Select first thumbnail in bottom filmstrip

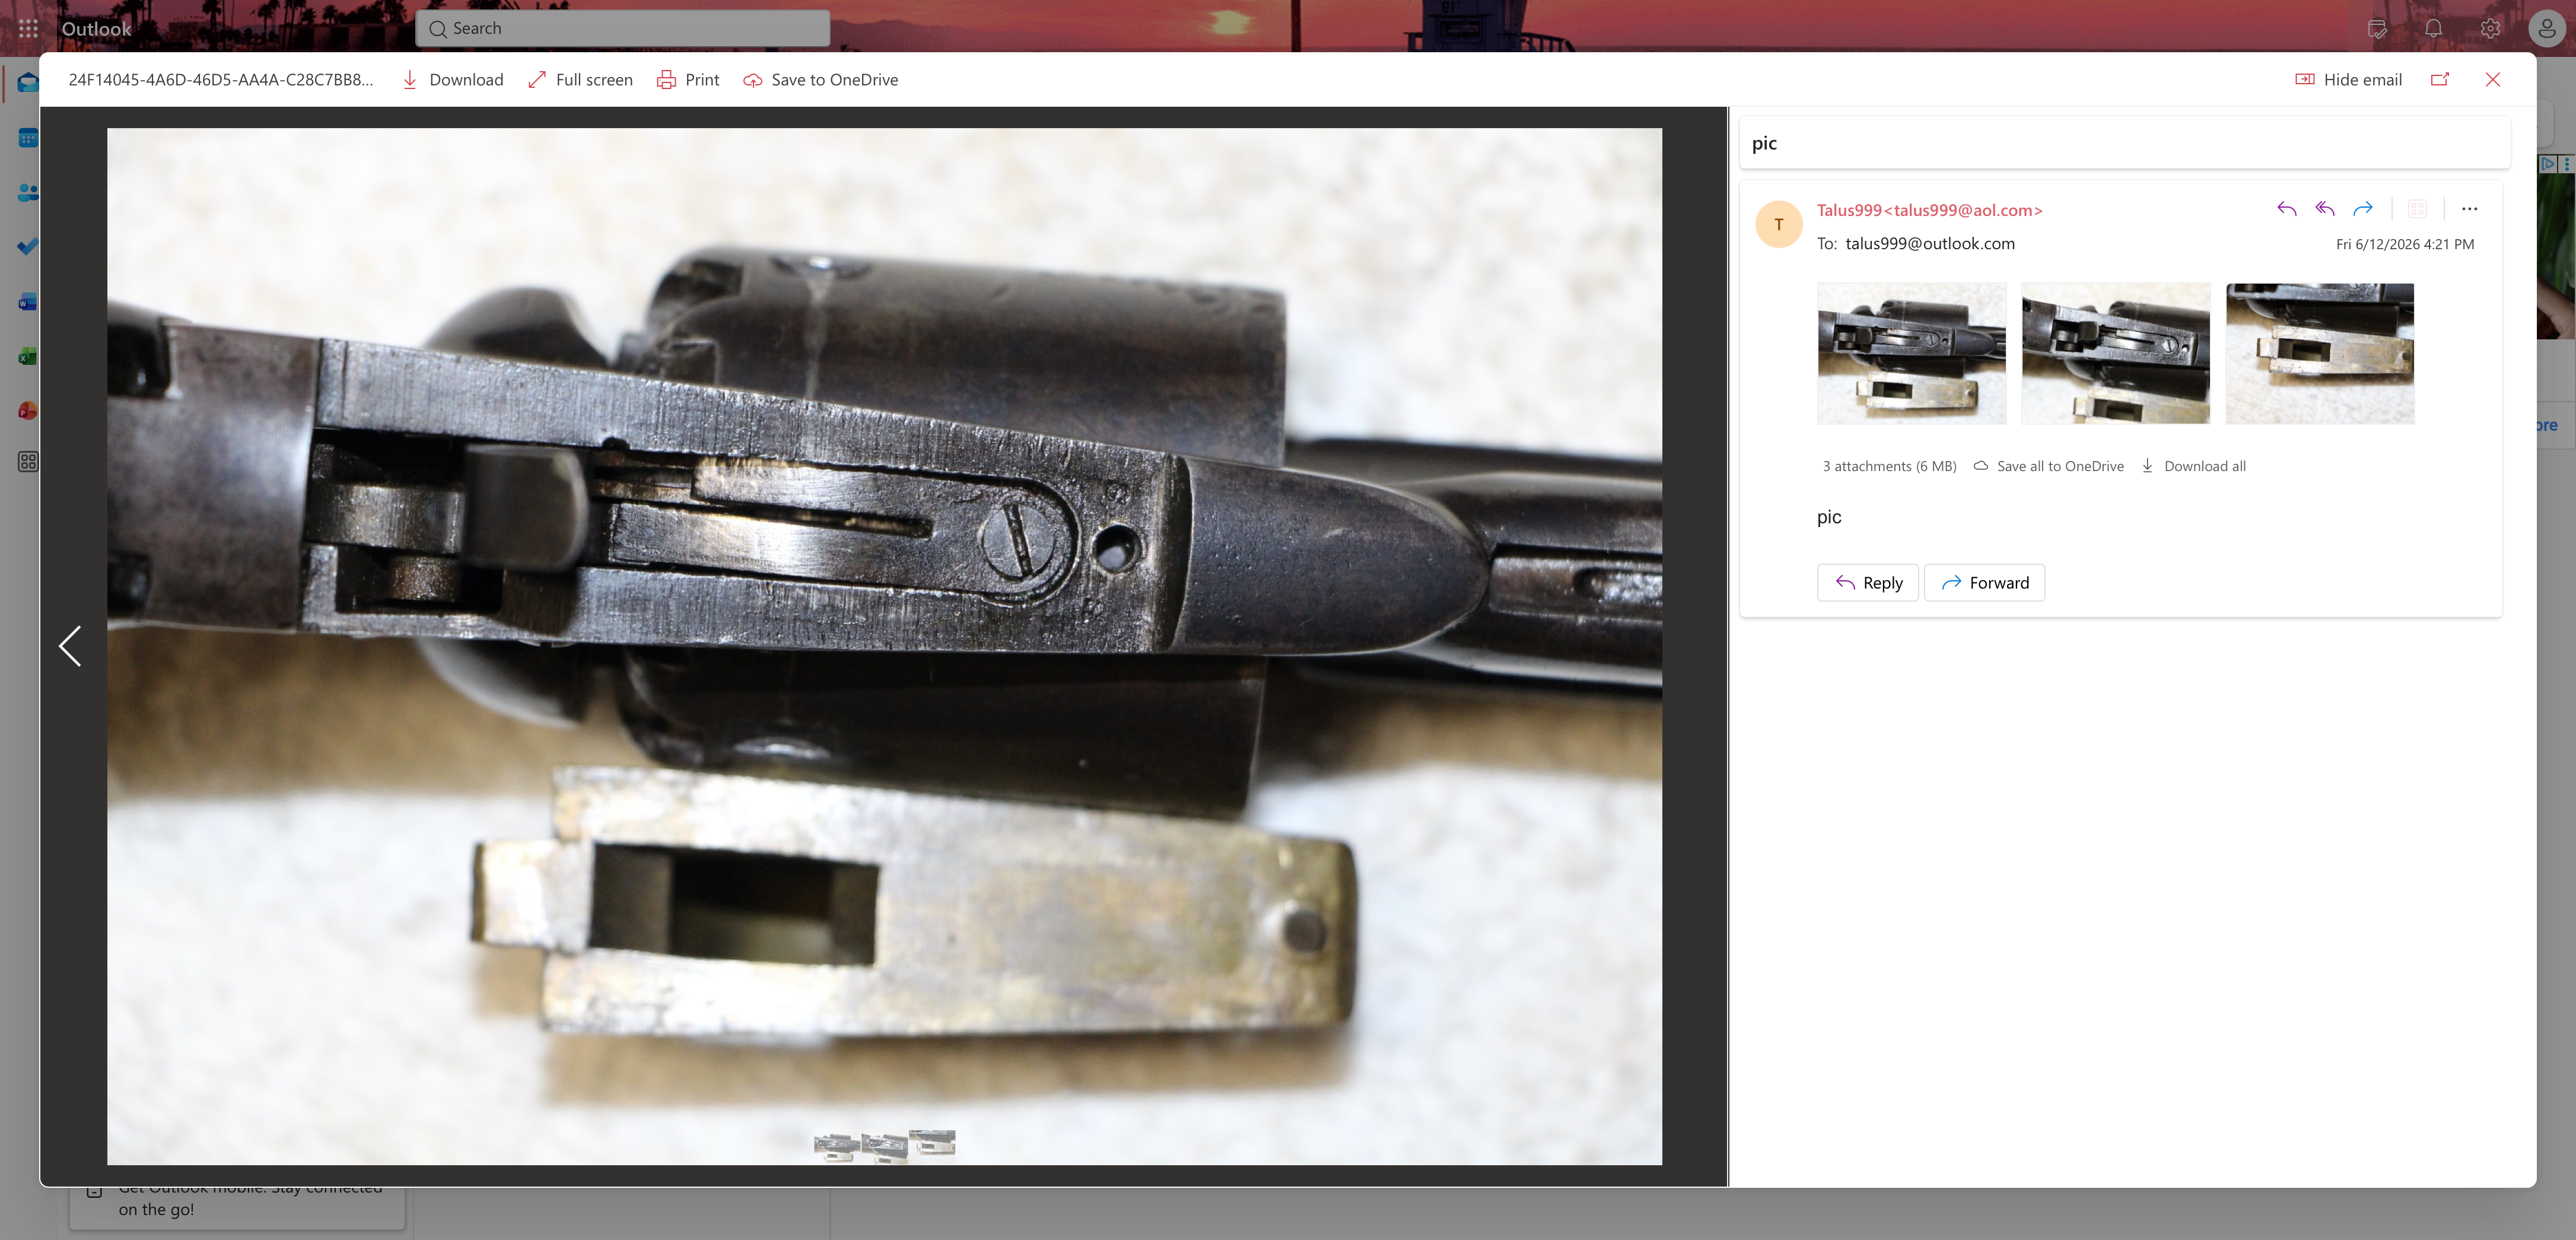(836, 1146)
